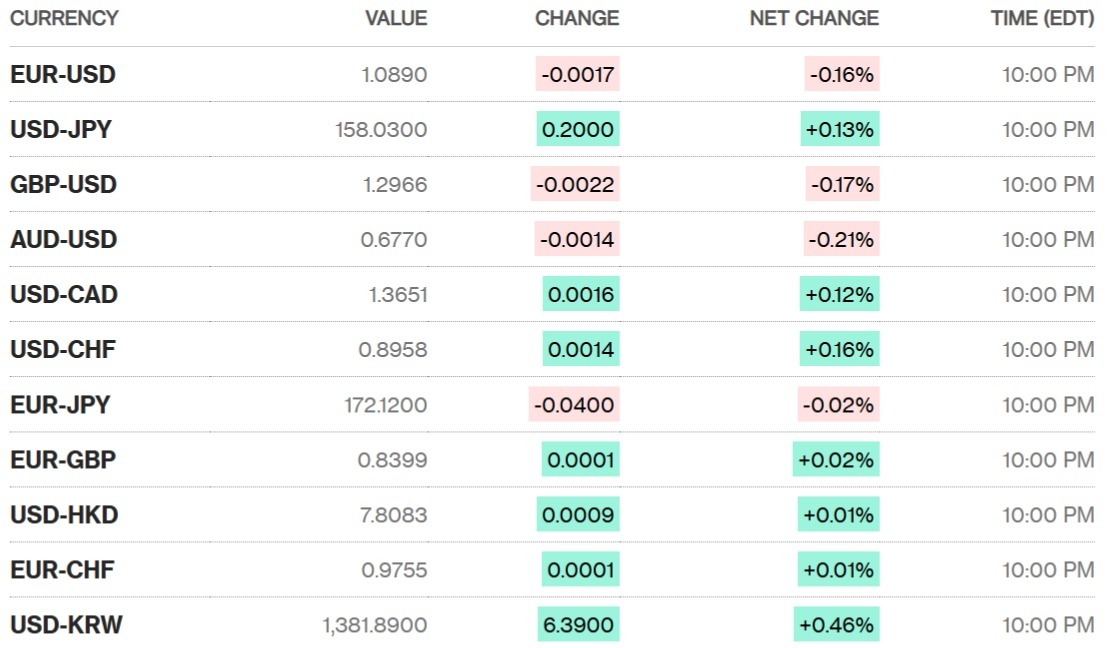This screenshot has height=648, width=1107.
Task: Select the AUD-USD currency pair
Action: pyautogui.click(x=63, y=240)
